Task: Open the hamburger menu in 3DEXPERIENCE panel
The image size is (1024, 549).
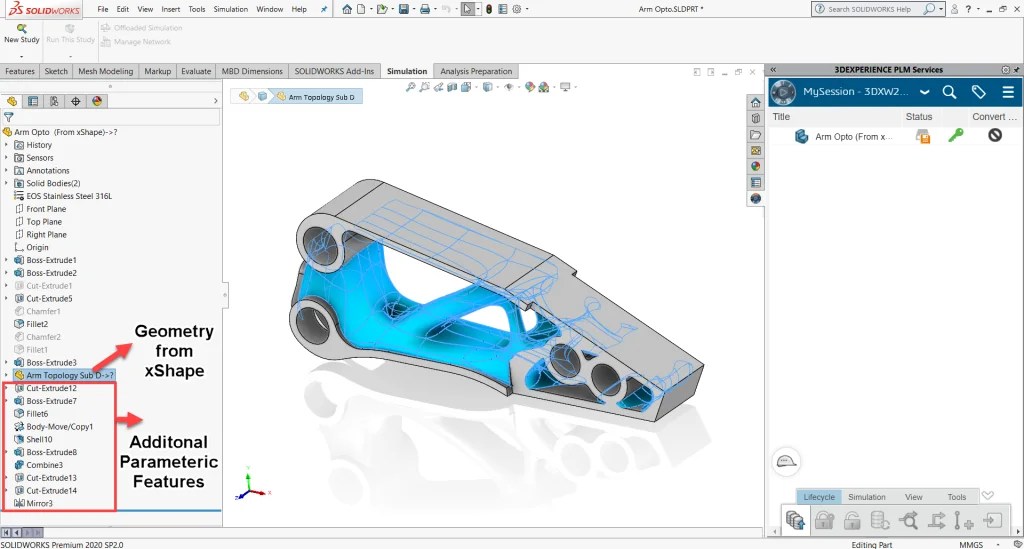Action: pyautogui.click(x=1008, y=92)
